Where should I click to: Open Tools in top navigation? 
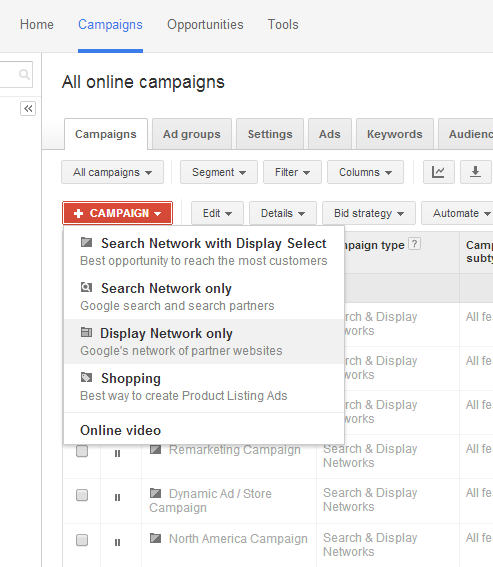coord(283,25)
